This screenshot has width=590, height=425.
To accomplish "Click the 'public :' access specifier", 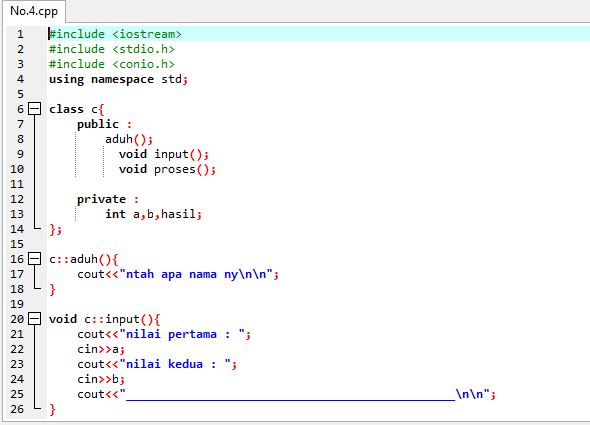I will (105, 124).
